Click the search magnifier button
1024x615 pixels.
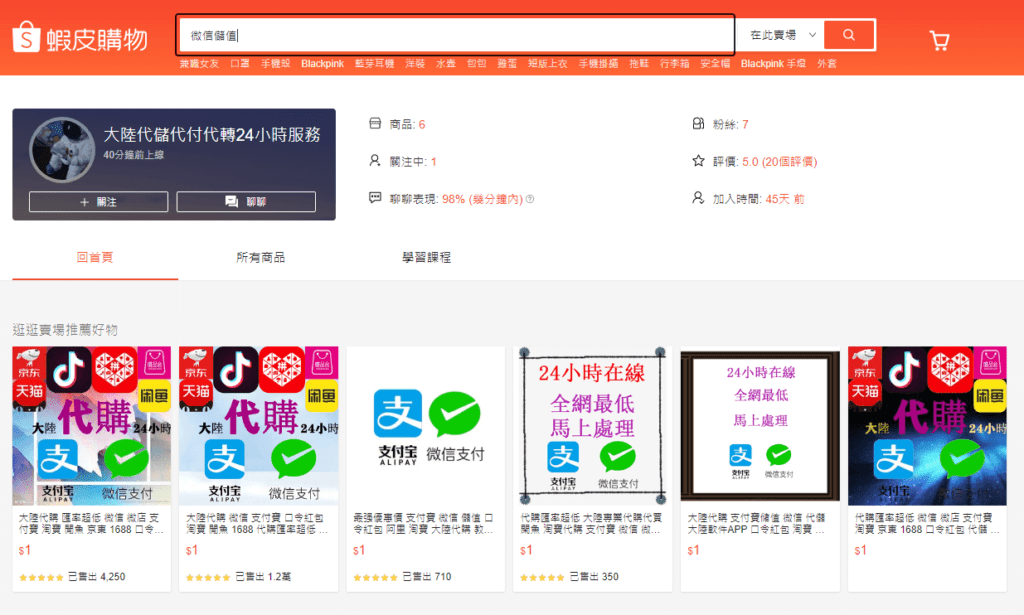pyautogui.click(x=849, y=35)
